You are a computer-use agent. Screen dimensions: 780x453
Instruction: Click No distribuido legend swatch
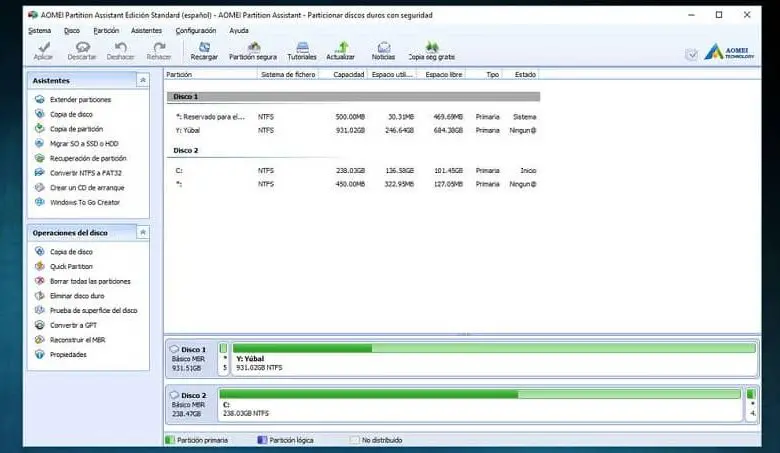(354, 440)
